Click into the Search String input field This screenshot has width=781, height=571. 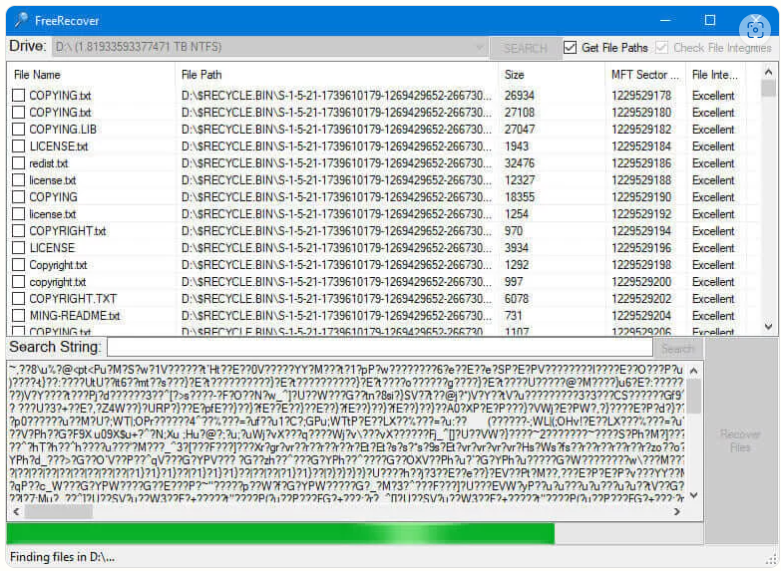click(x=380, y=347)
